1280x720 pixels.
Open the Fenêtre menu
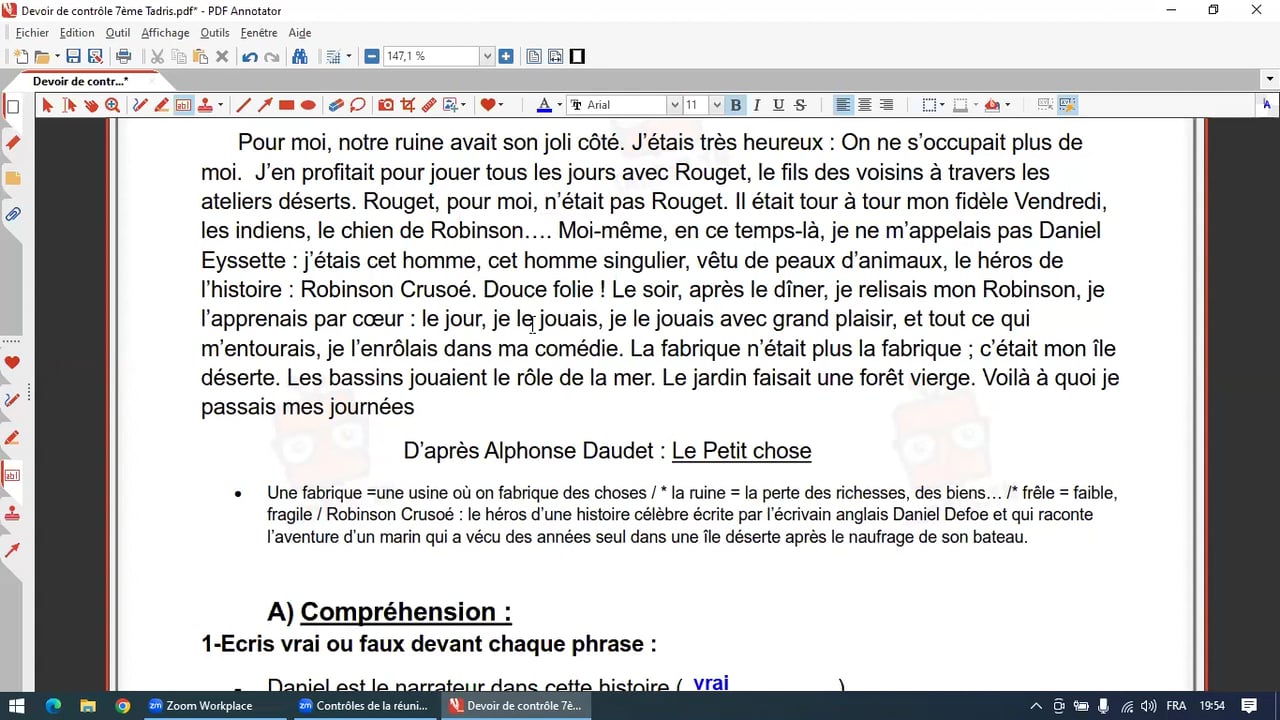click(x=259, y=33)
